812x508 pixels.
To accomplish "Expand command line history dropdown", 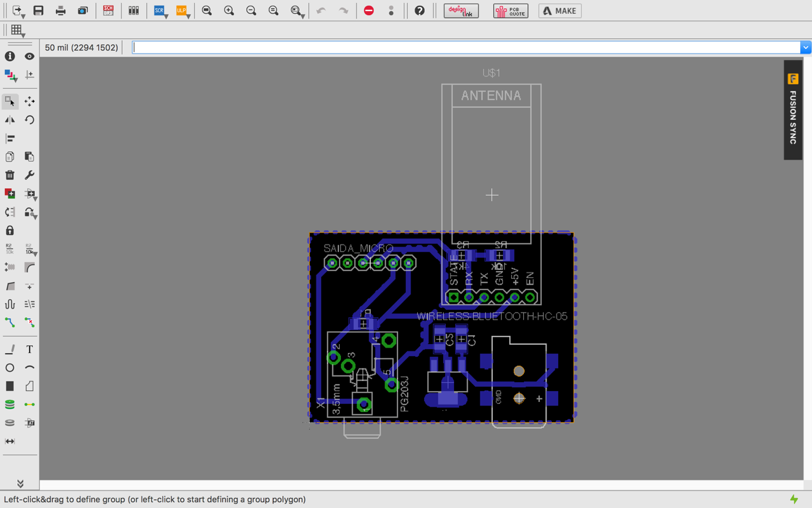I will point(805,48).
